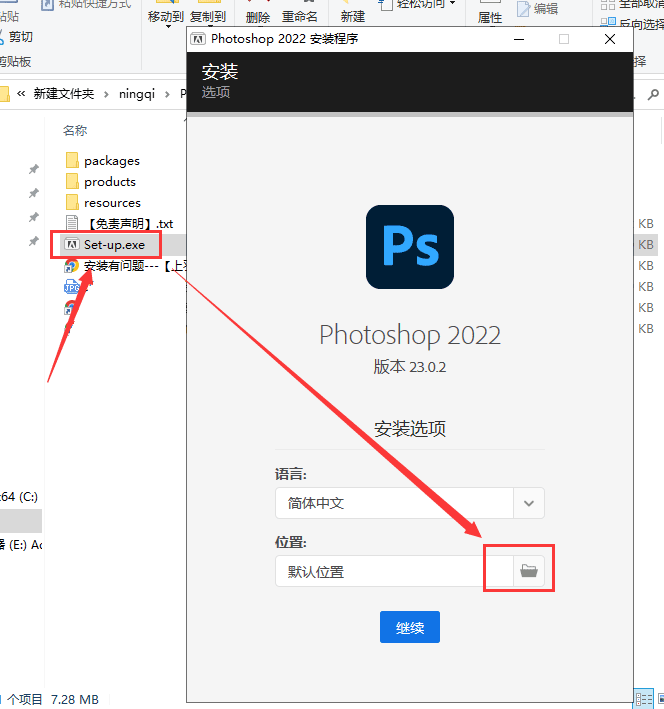The width and height of the screenshot is (664, 709).
Task: Click the Photoshop Ps logo
Action: [x=410, y=247]
